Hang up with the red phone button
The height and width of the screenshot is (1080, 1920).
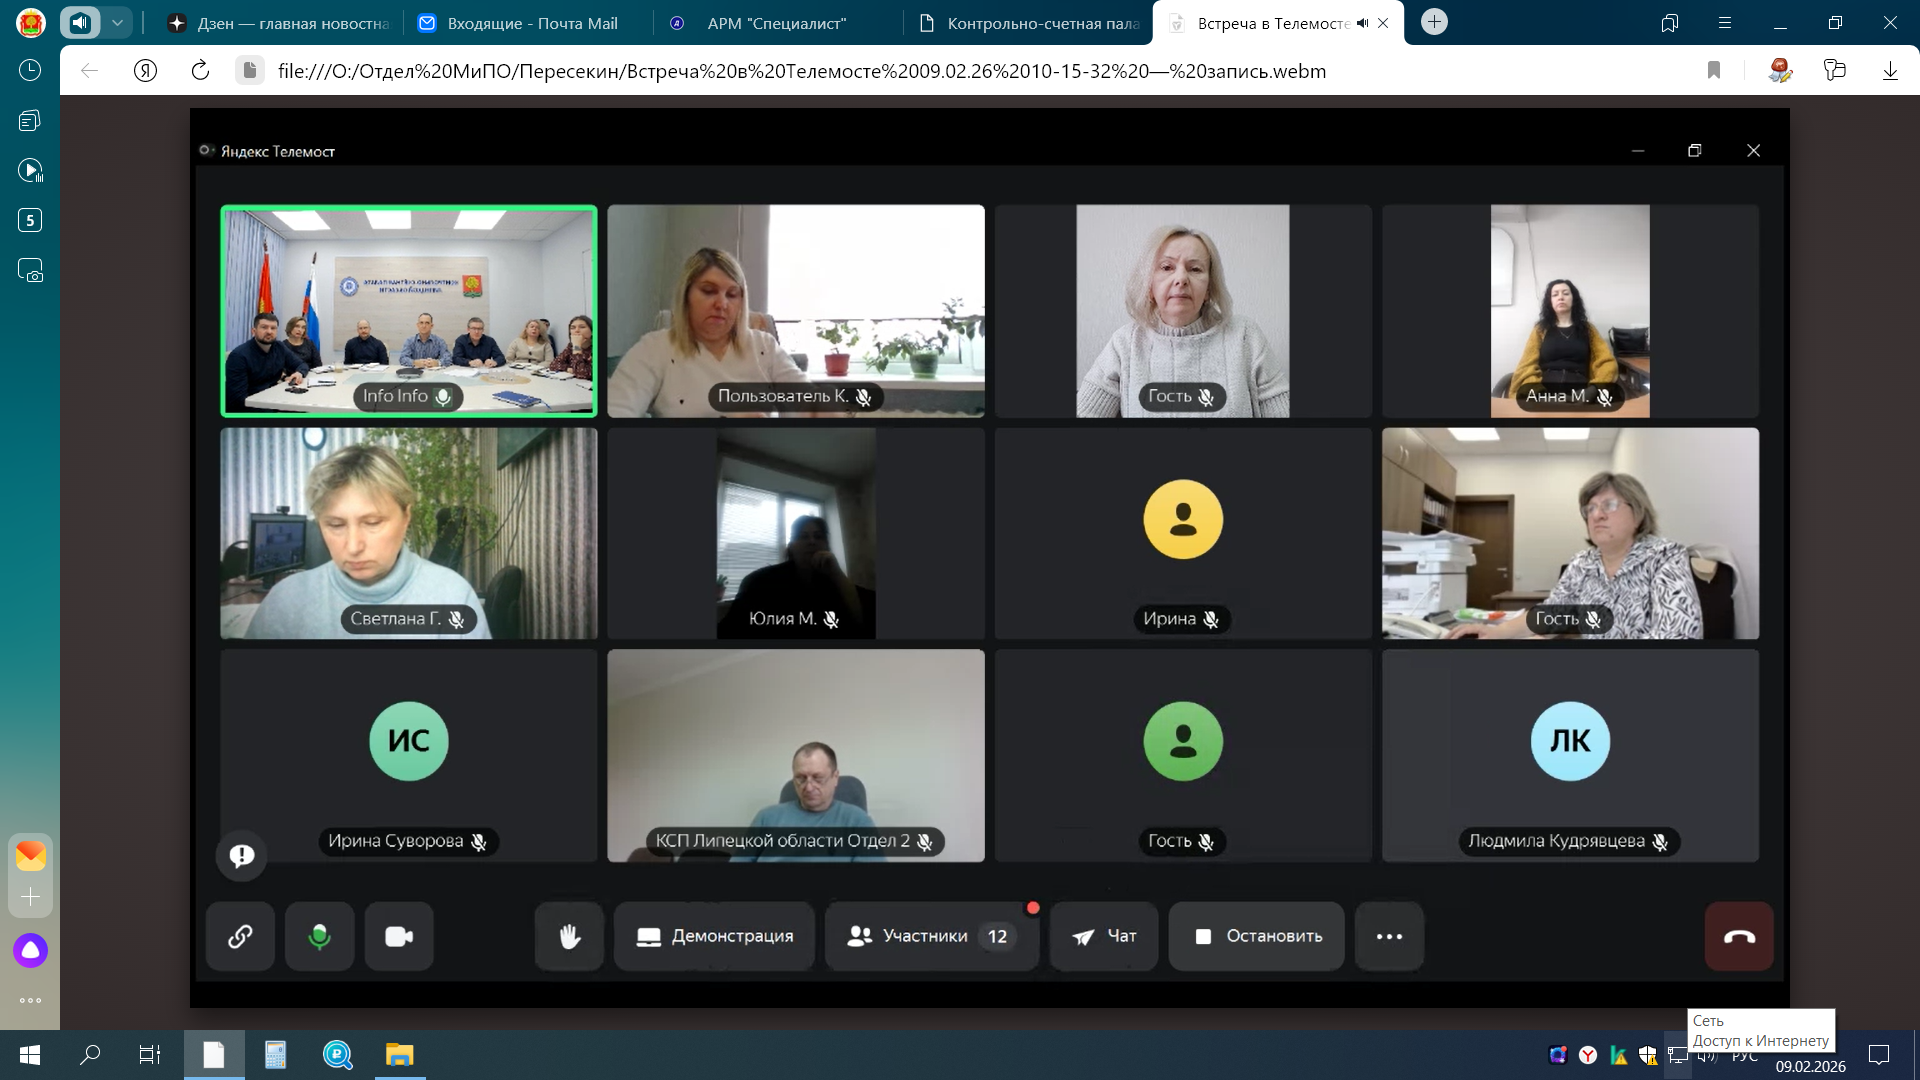click(1739, 936)
